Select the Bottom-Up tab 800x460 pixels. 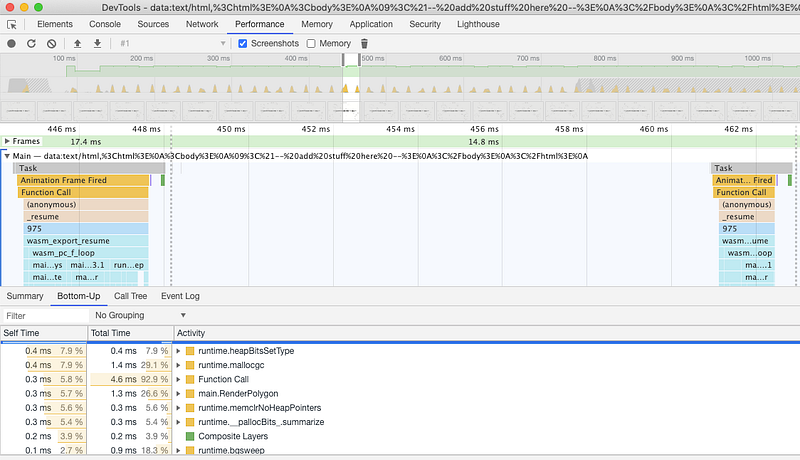(x=79, y=296)
